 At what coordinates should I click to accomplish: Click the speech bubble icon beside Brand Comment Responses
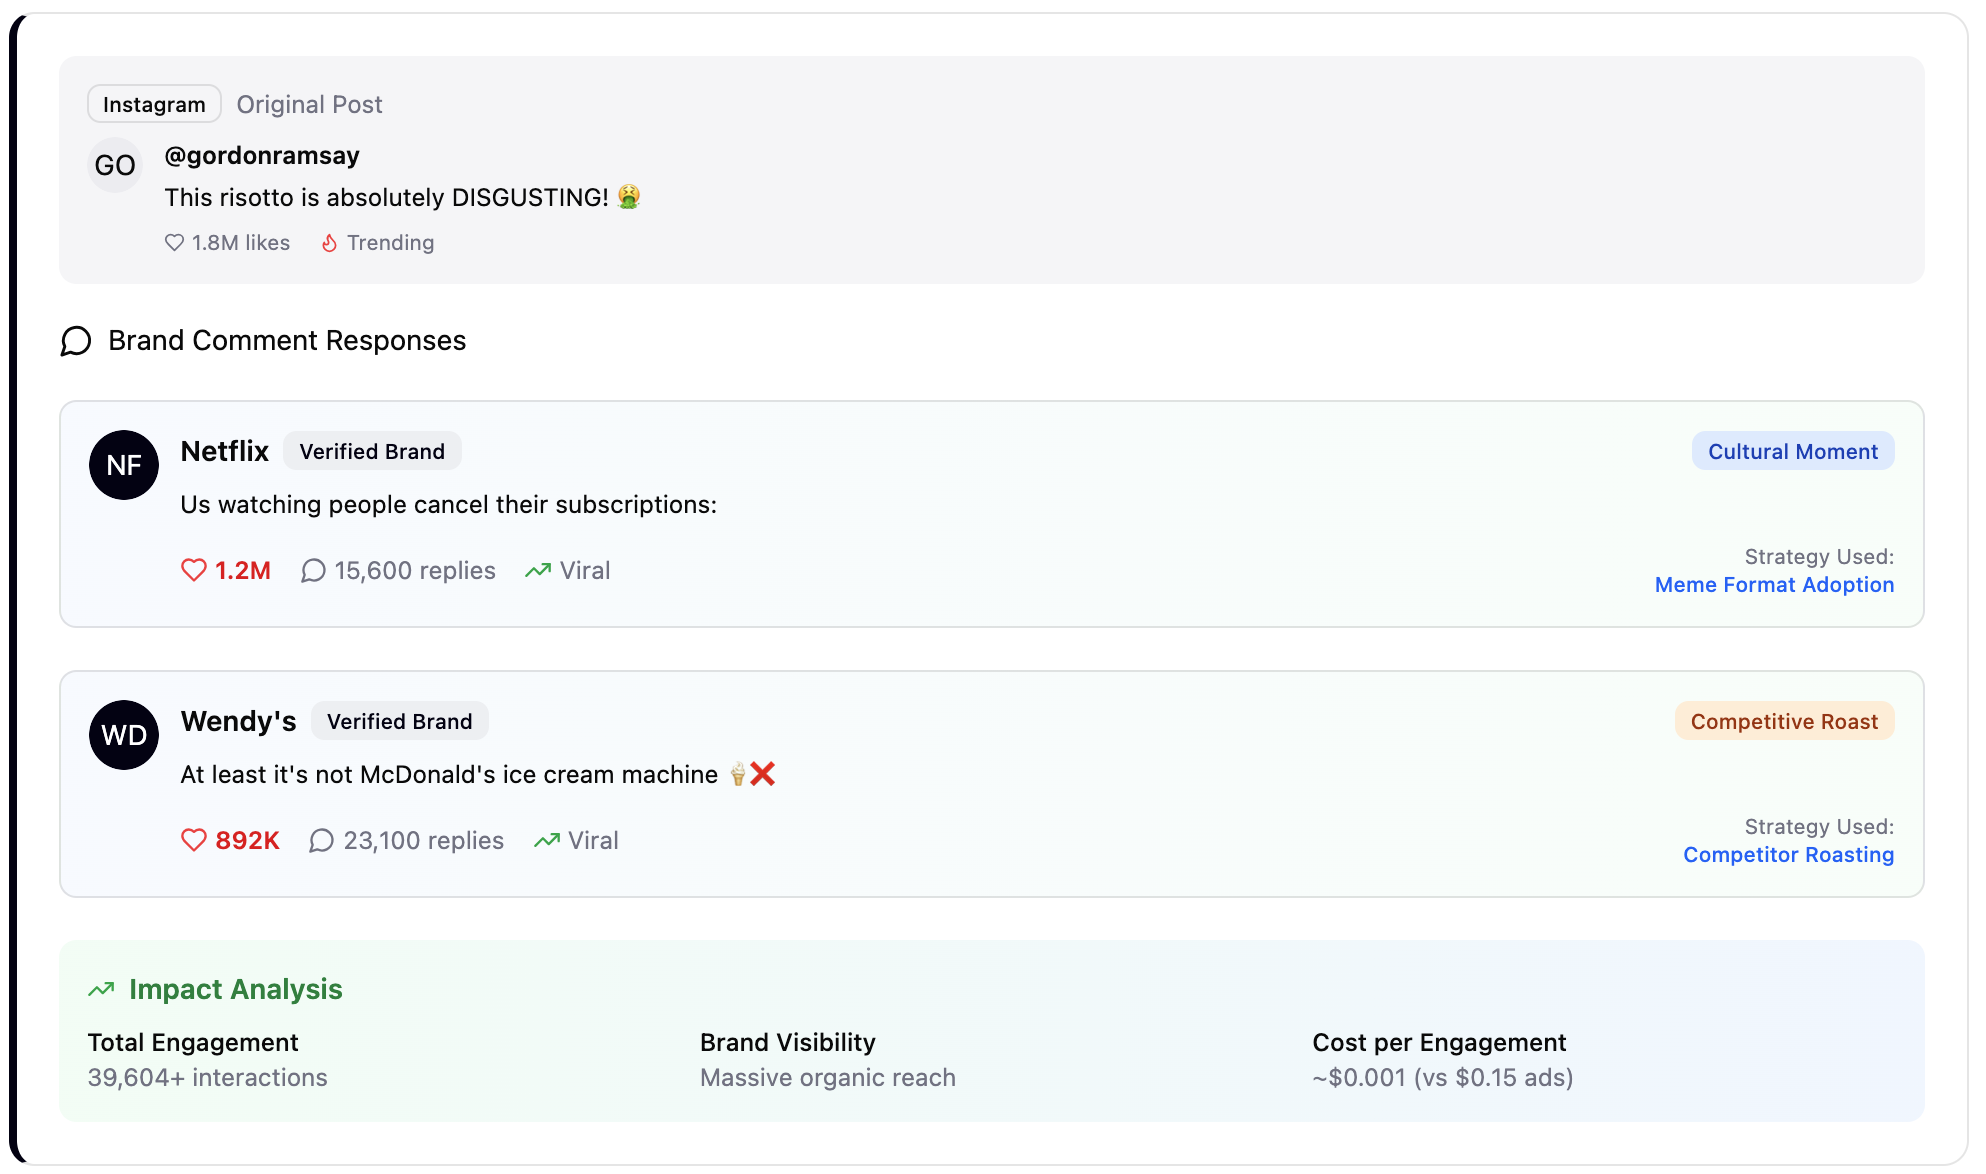point(76,341)
